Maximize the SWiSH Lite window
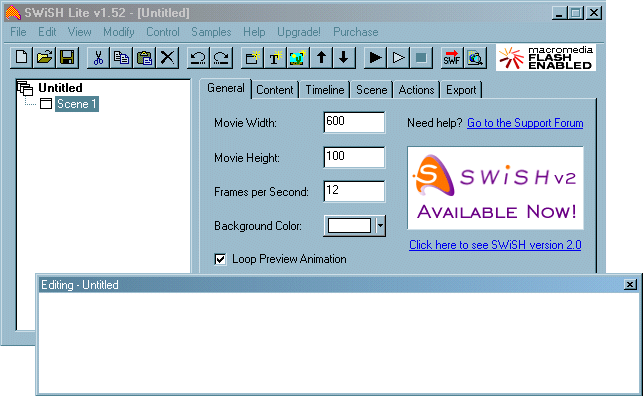The height and width of the screenshot is (396, 643). pos(575,13)
